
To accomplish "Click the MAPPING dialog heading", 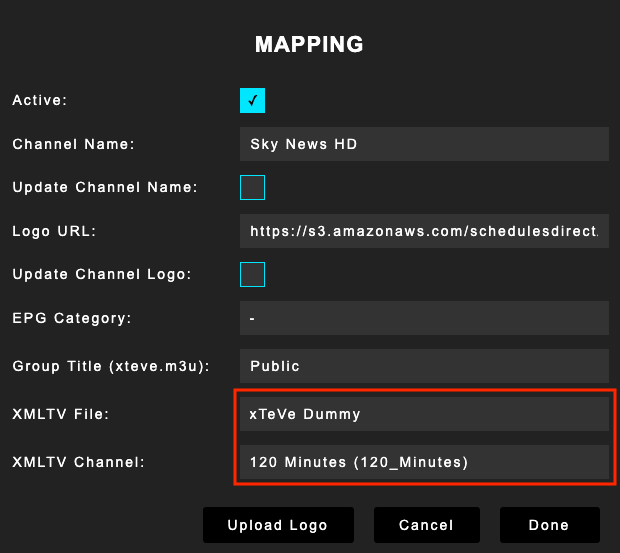I will pos(309,44).
